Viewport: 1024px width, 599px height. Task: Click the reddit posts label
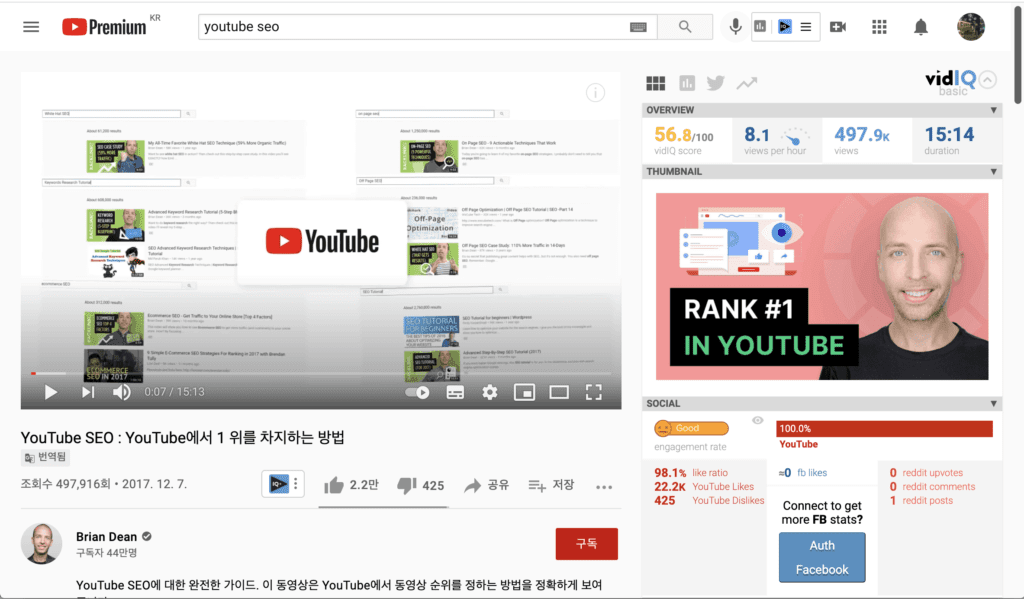(927, 500)
